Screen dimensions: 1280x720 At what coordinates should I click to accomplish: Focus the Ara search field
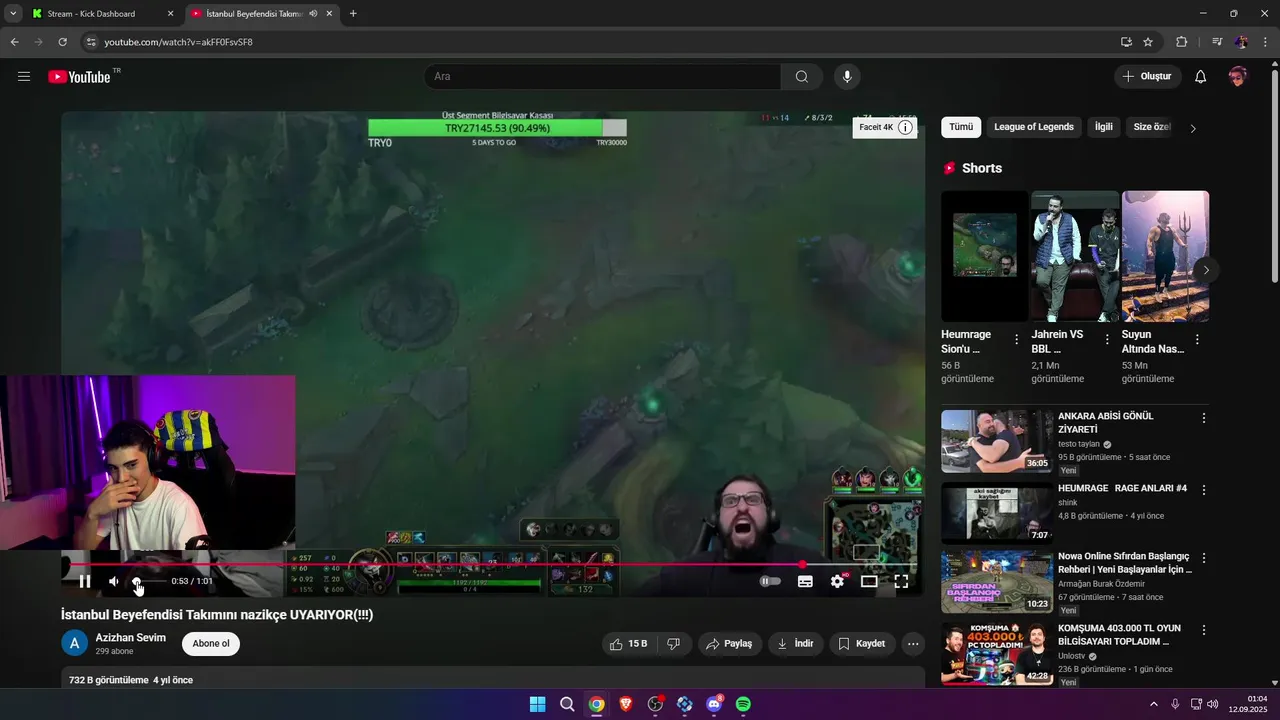[603, 77]
